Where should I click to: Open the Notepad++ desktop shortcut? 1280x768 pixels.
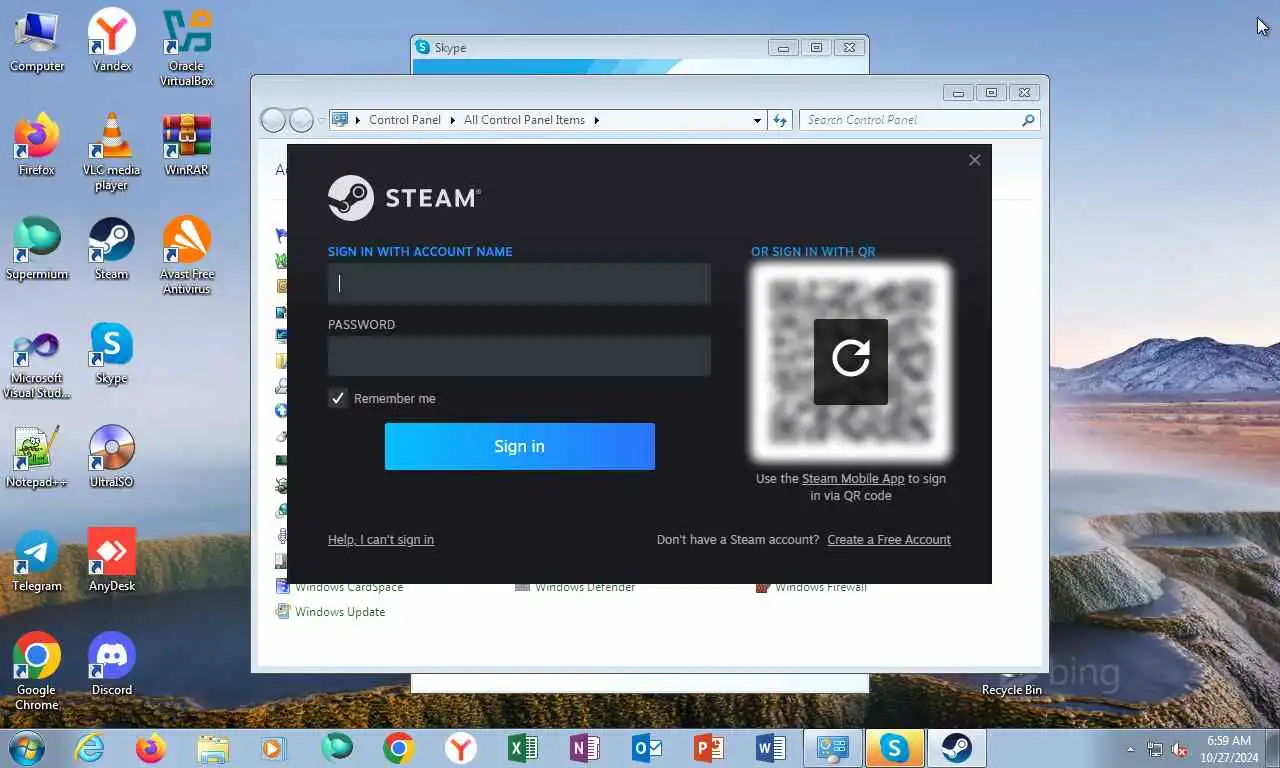tap(37, 457)
